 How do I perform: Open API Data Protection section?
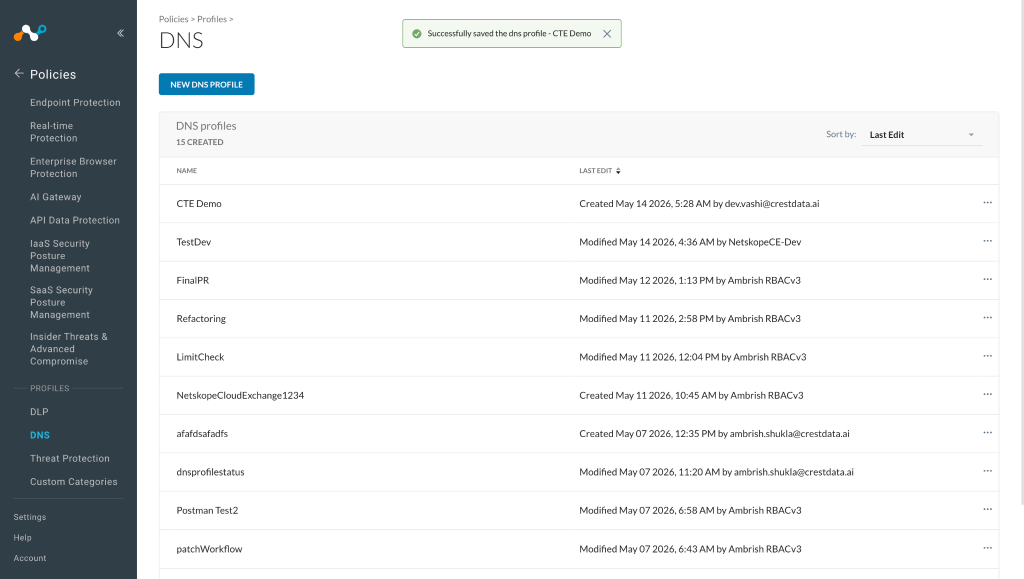pyautogui.click(x=74, y=221)
